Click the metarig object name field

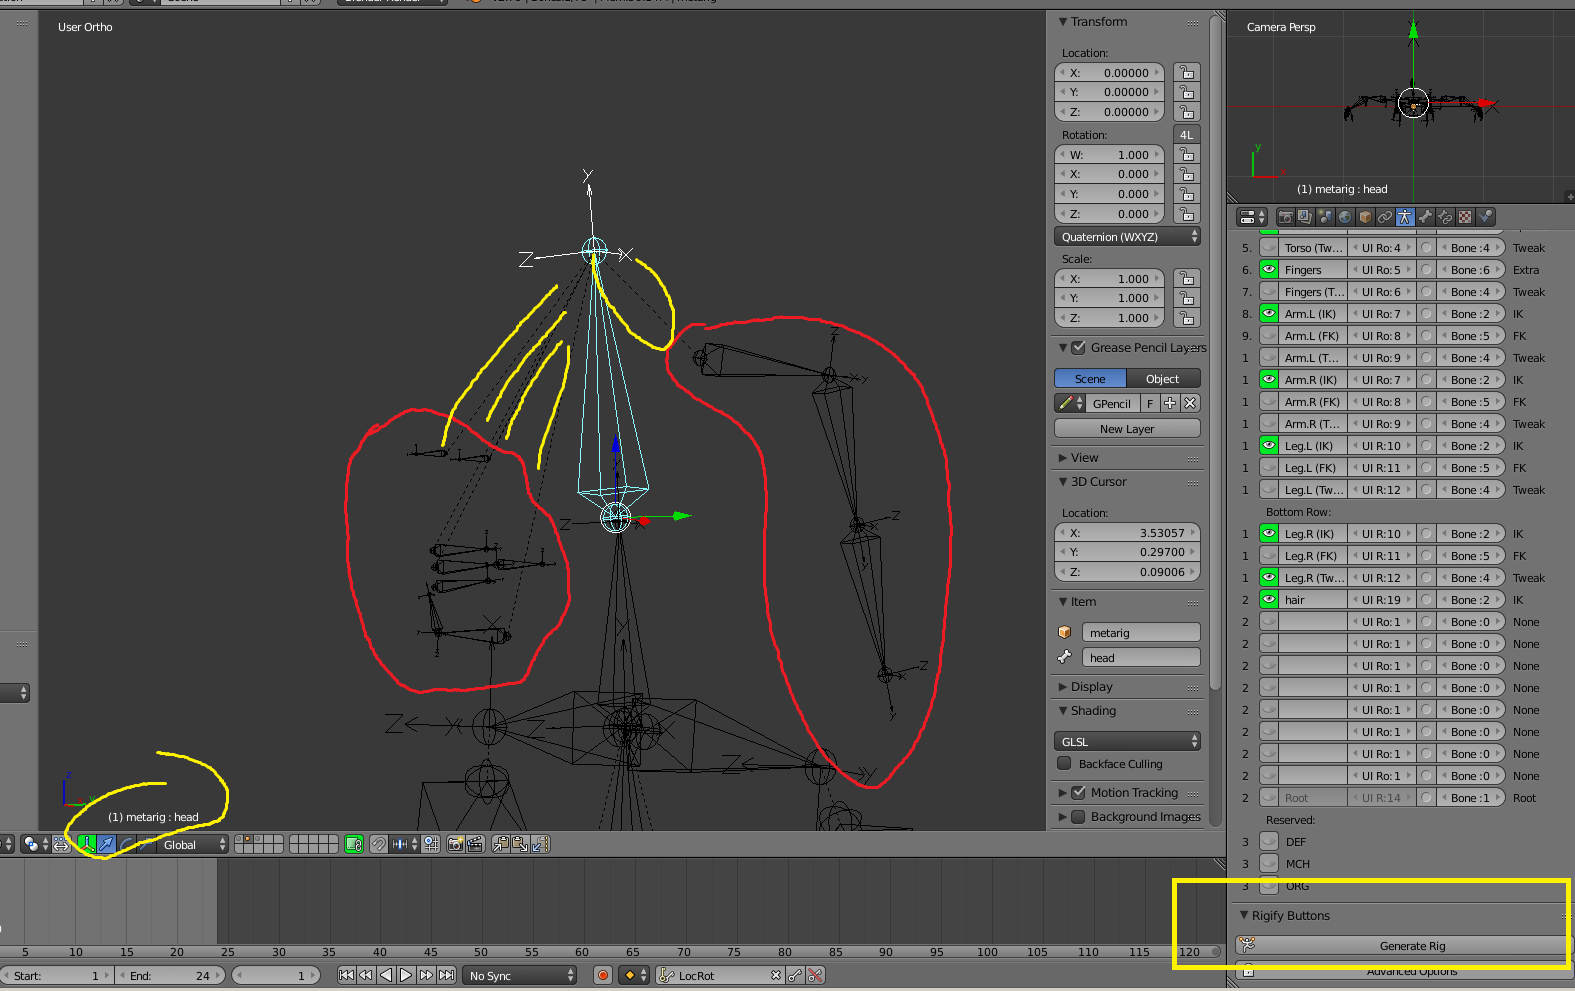[x=1141, y=633]
